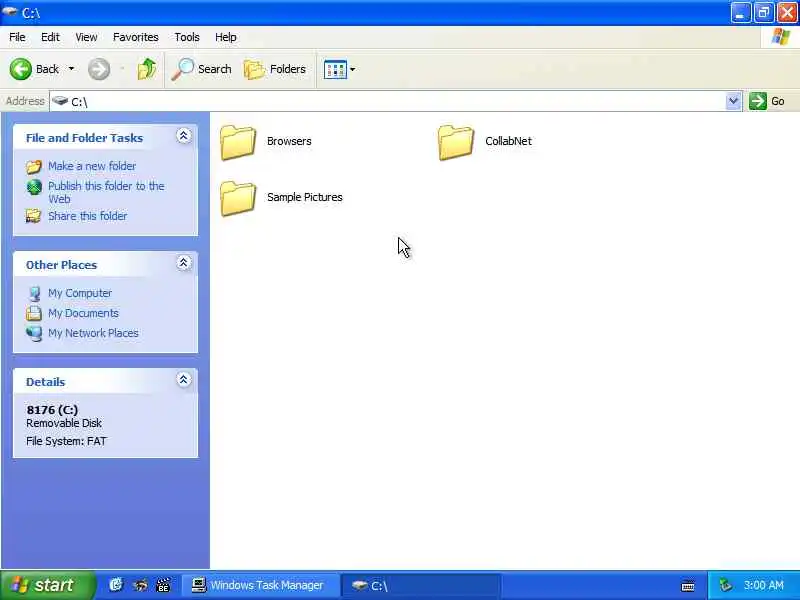Click Make a new folder link

[x=92, y=166]
